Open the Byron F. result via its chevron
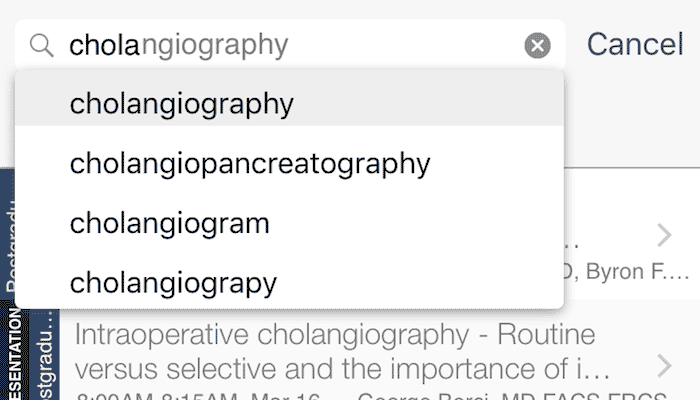700x400 pixels. (x=665, y=235)
